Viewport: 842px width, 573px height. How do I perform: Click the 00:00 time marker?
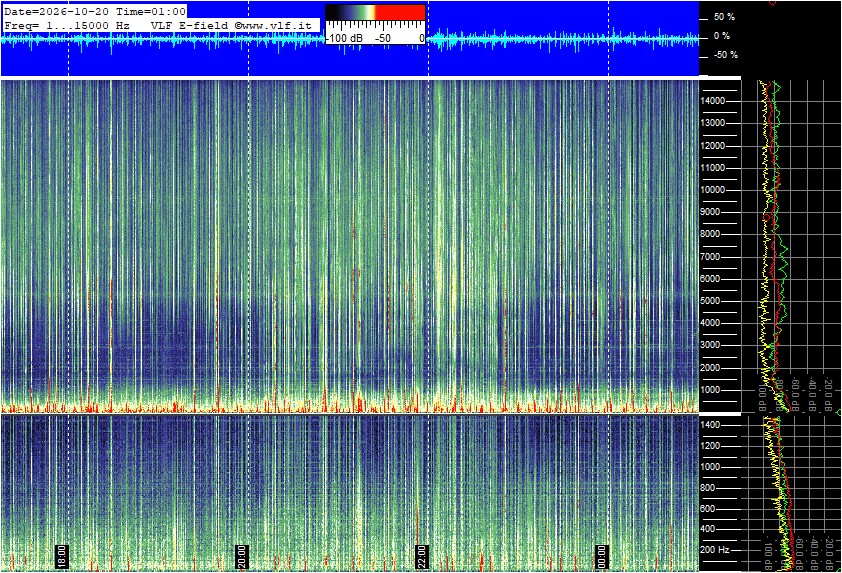click(601, 556)
